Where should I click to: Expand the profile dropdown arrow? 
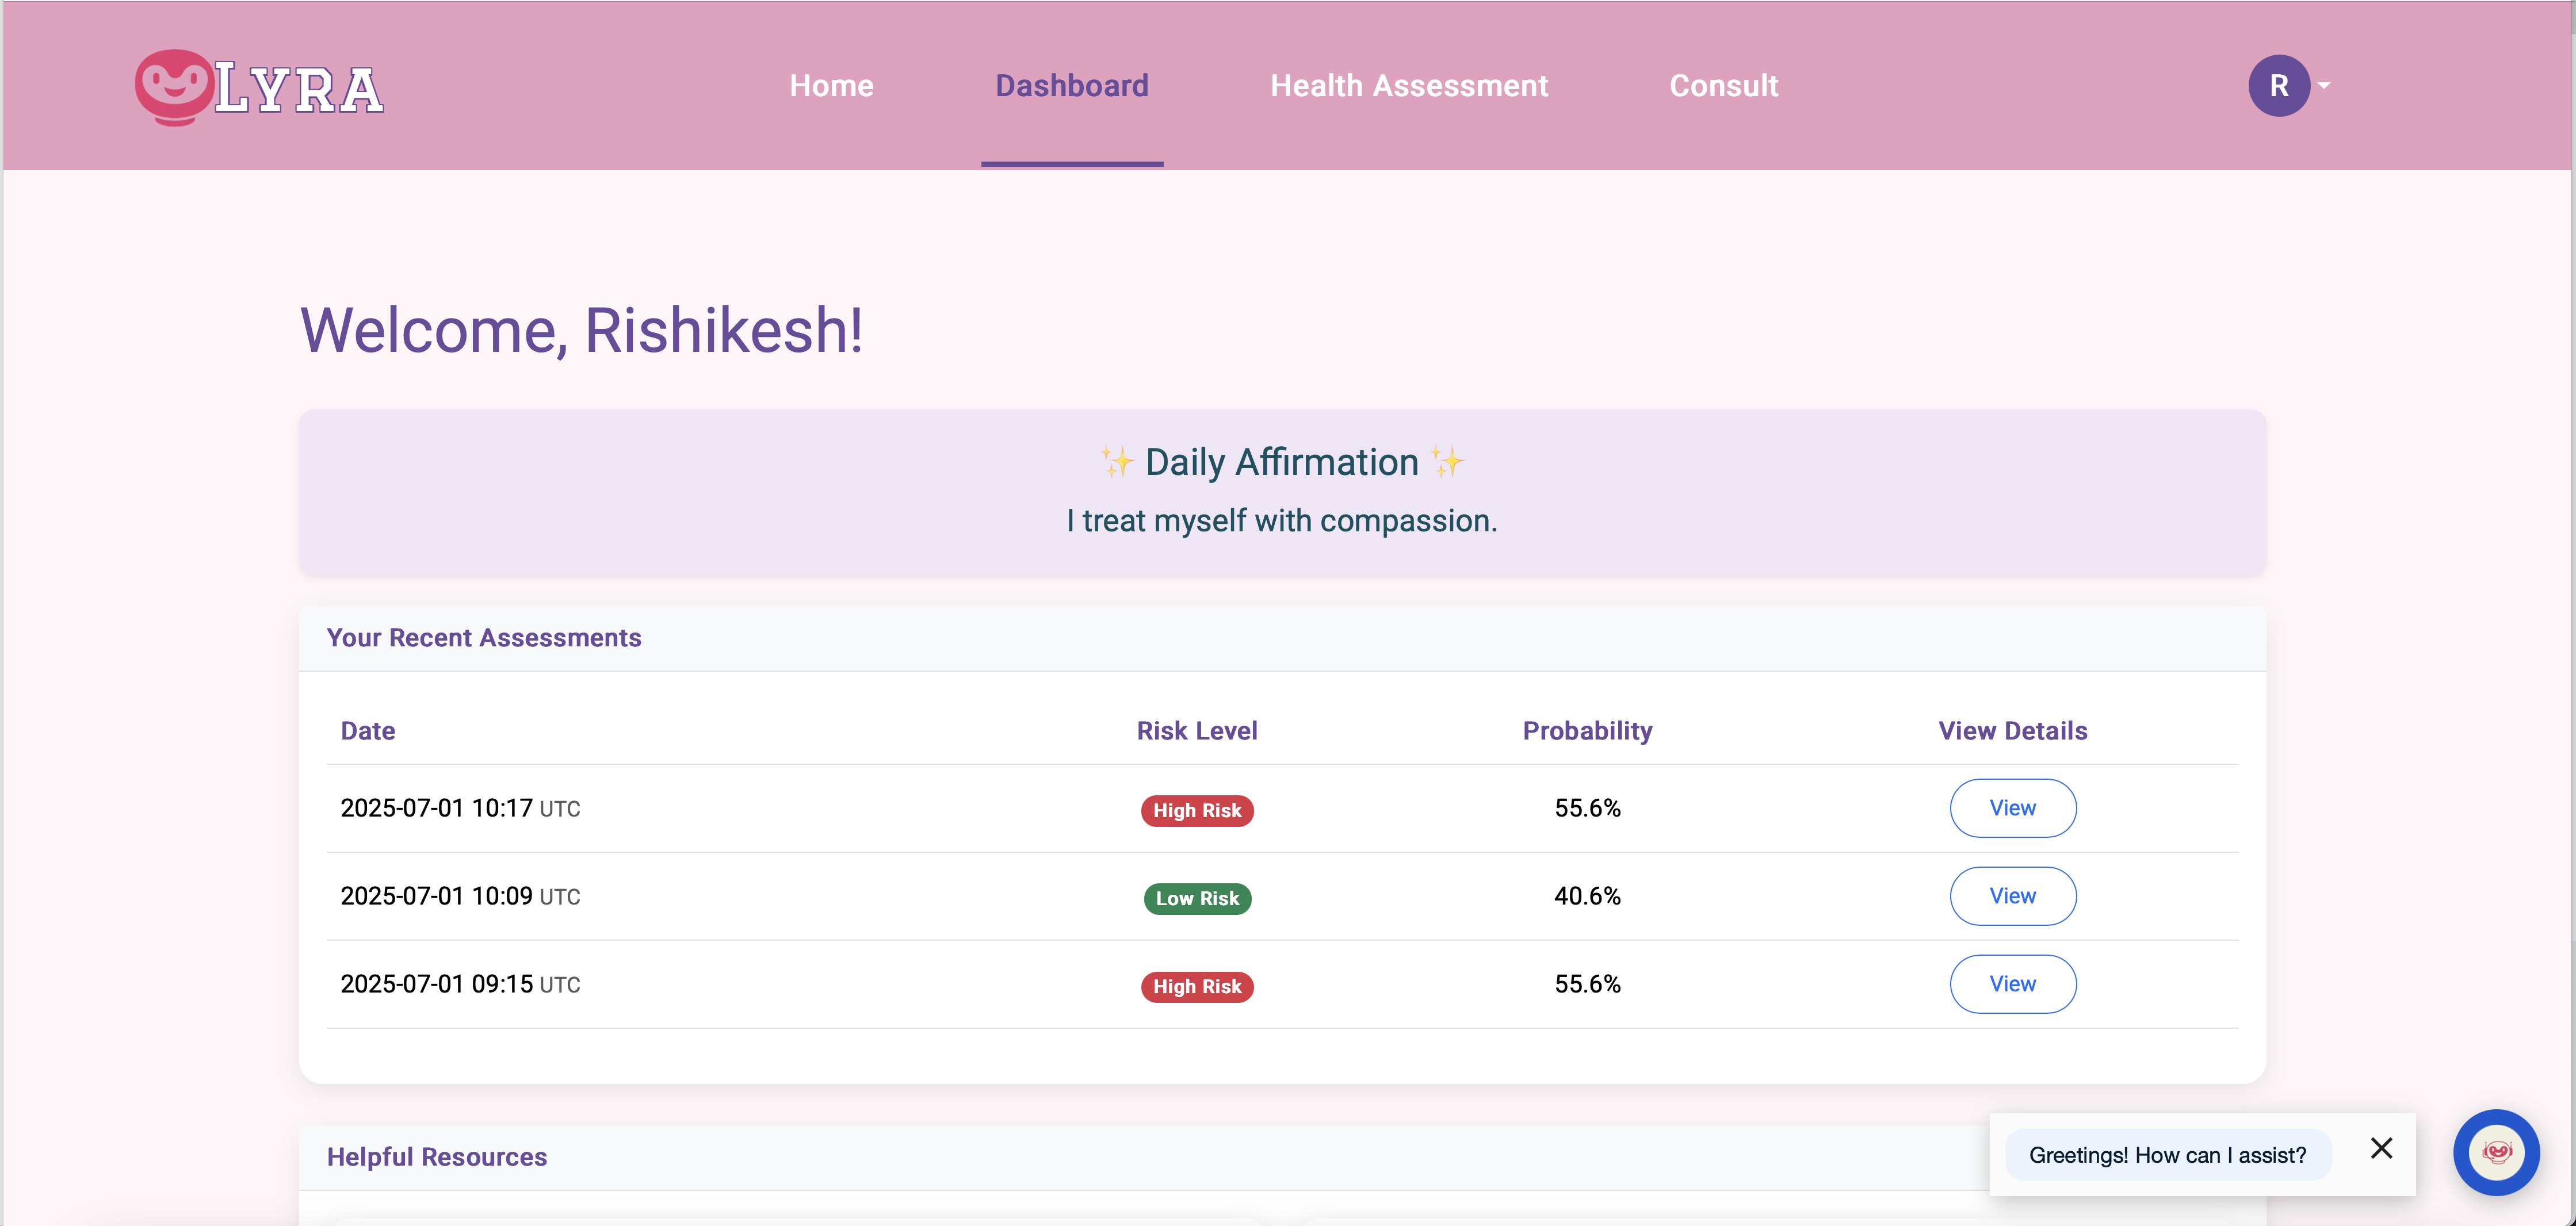tap(2324, 86)
